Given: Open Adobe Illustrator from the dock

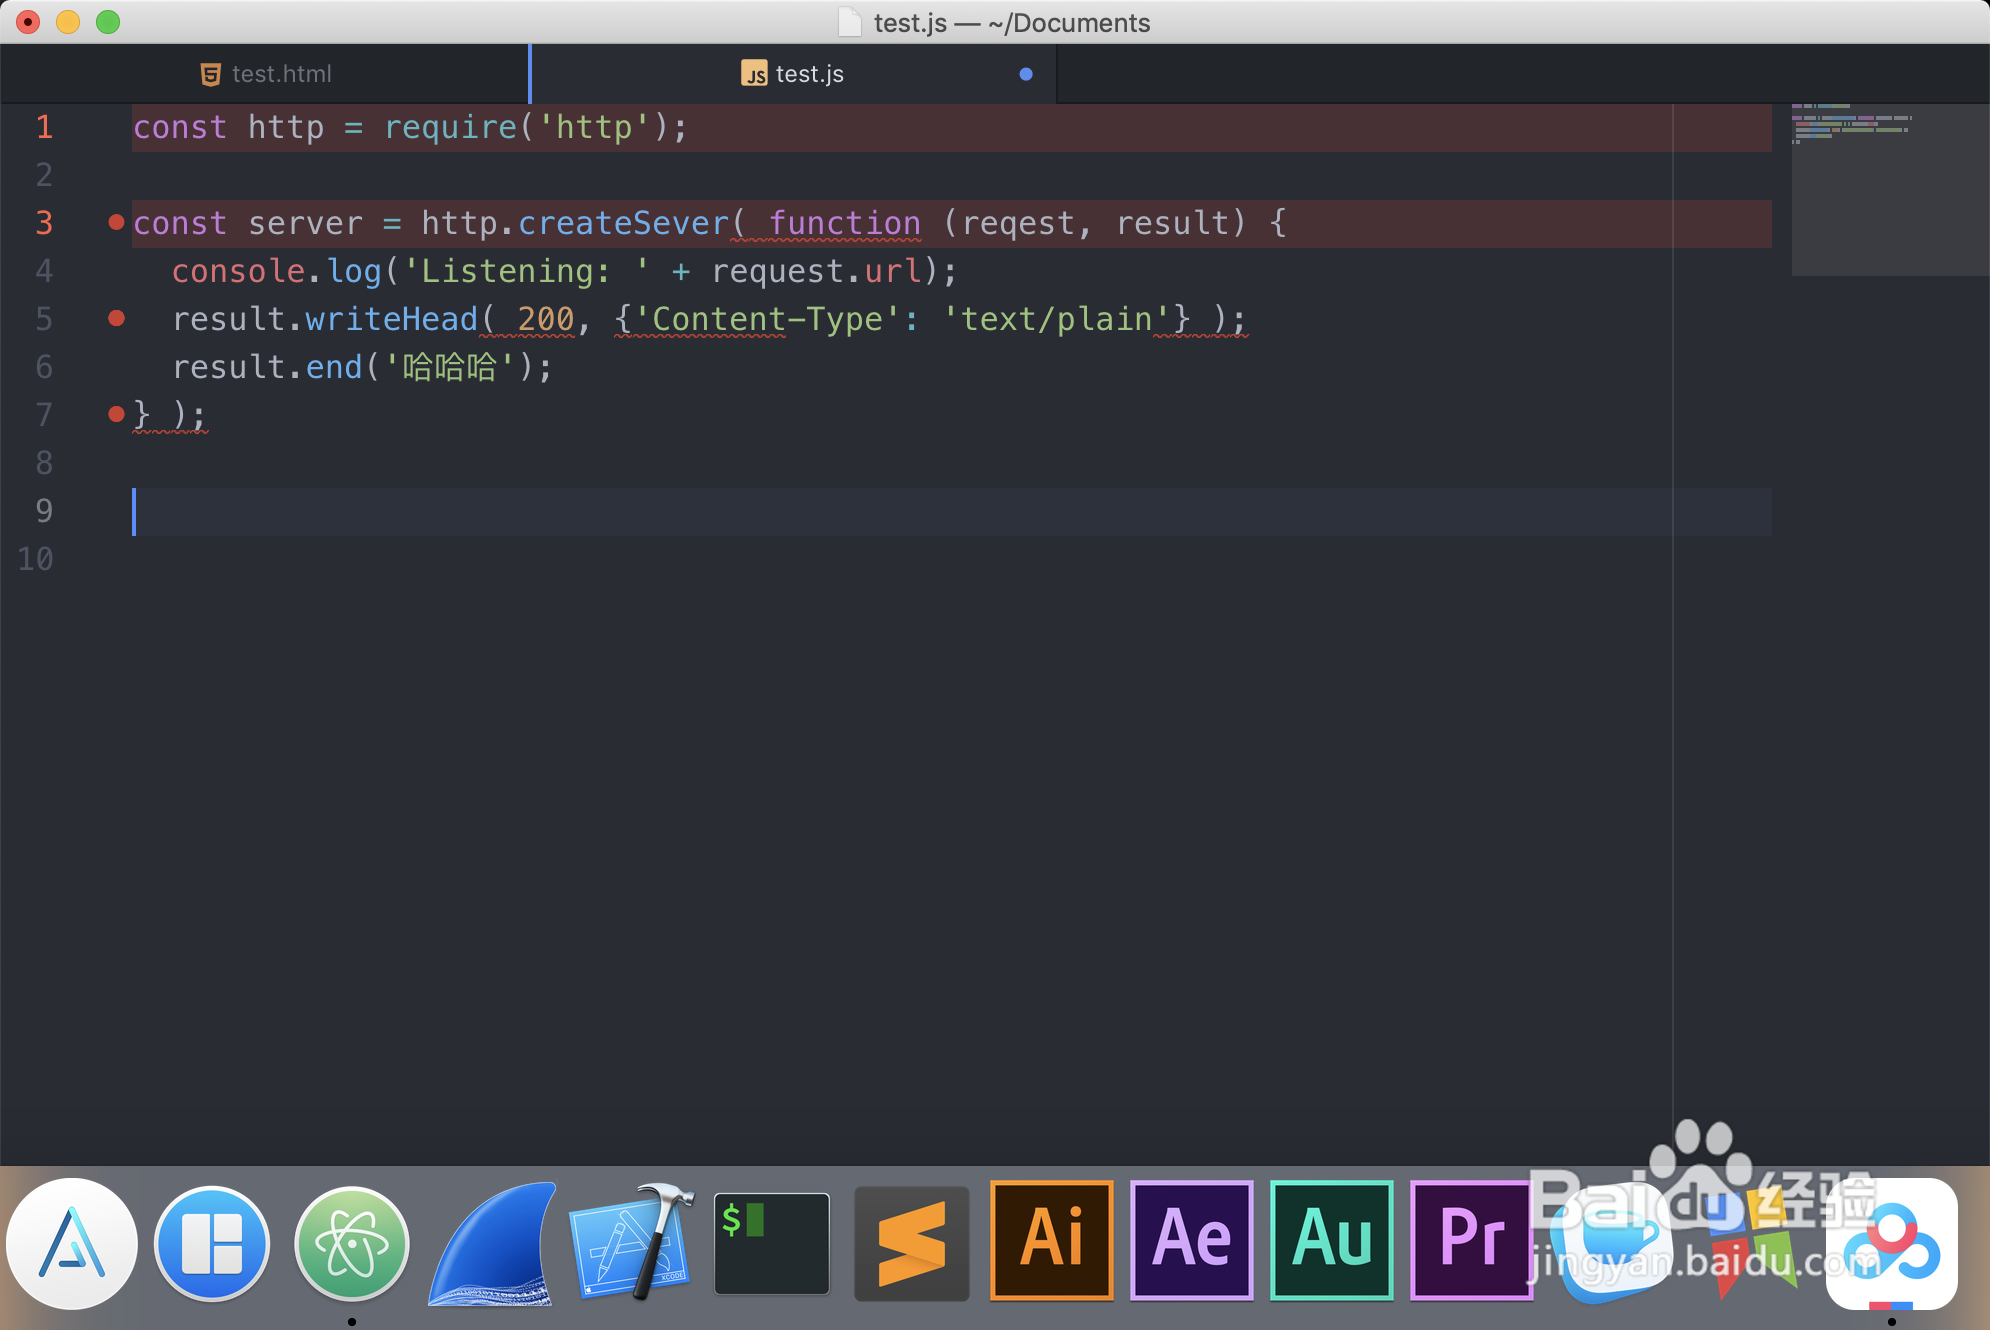Looking at the screenshot, I should (1051, 1240).
